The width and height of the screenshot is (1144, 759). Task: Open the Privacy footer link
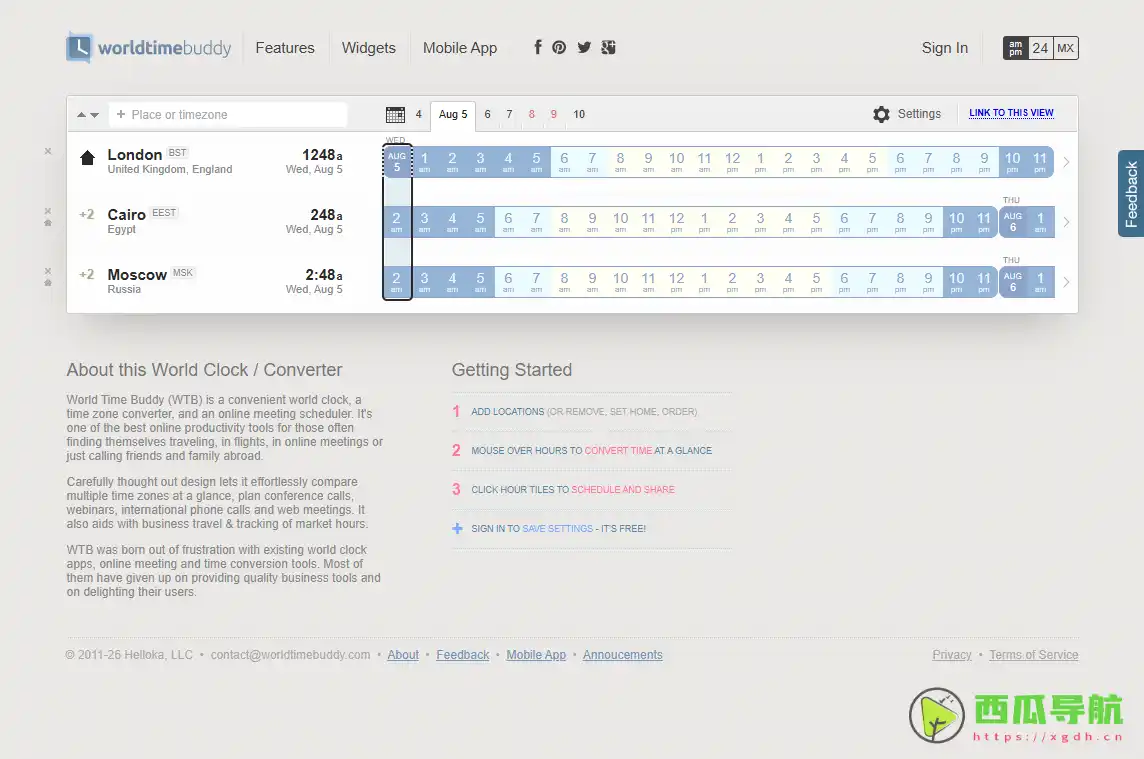point(952,655)
